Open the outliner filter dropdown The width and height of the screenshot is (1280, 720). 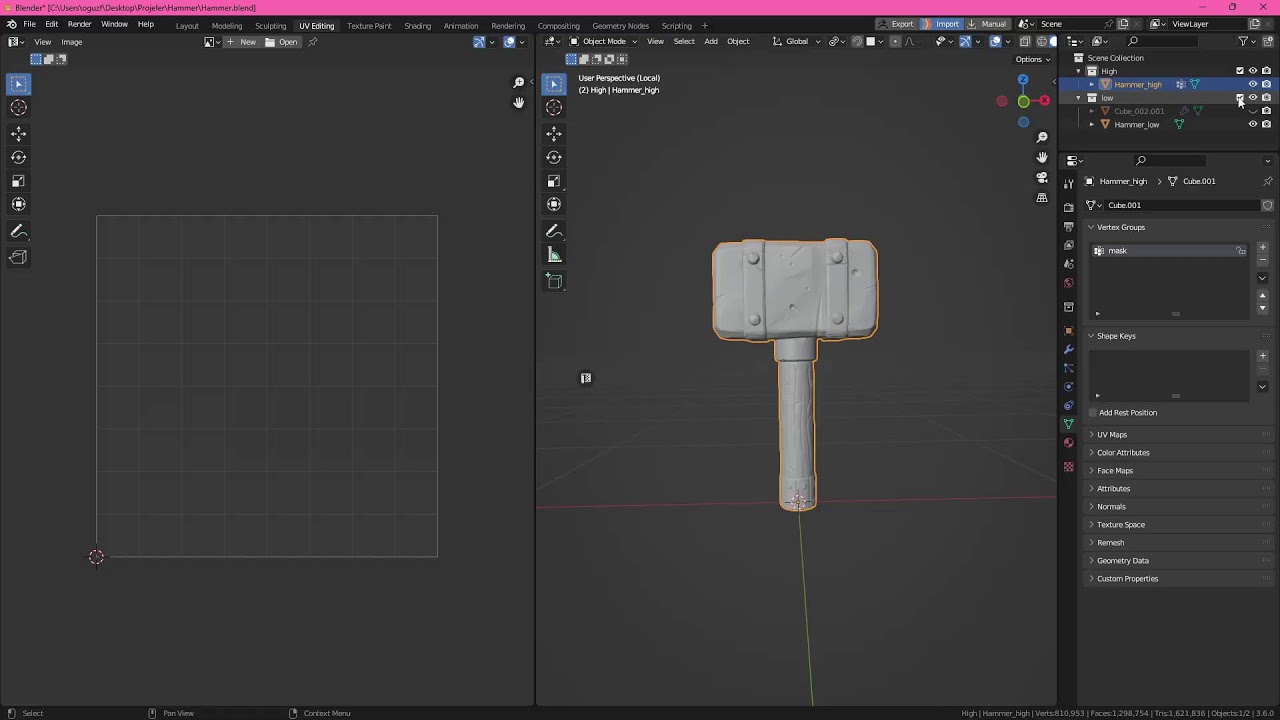pyautogui.click(x=1247, y=41)
